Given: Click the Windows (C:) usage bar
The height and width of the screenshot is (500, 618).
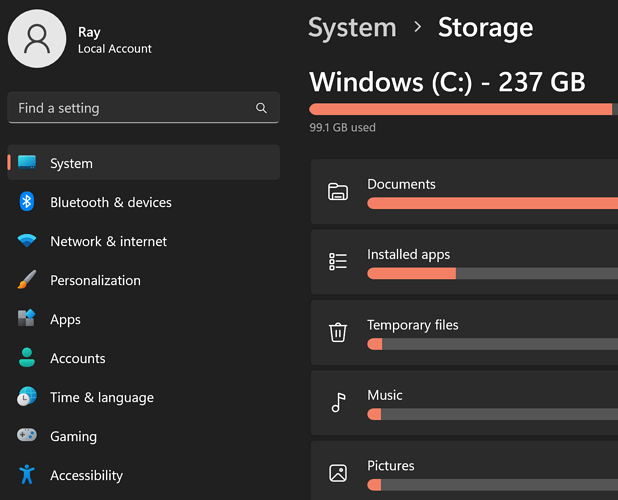Looking at the screenshot, I should (464, 109).
